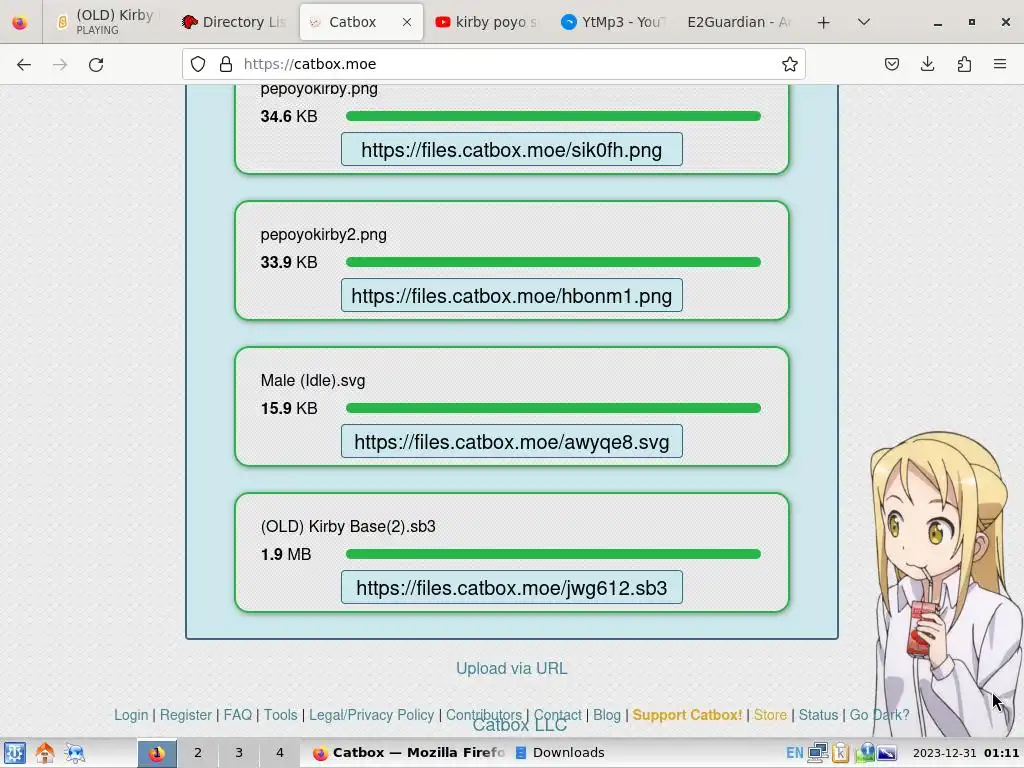Select the Catbox tab
The image size is (1024, 768).
click(361, 22)
